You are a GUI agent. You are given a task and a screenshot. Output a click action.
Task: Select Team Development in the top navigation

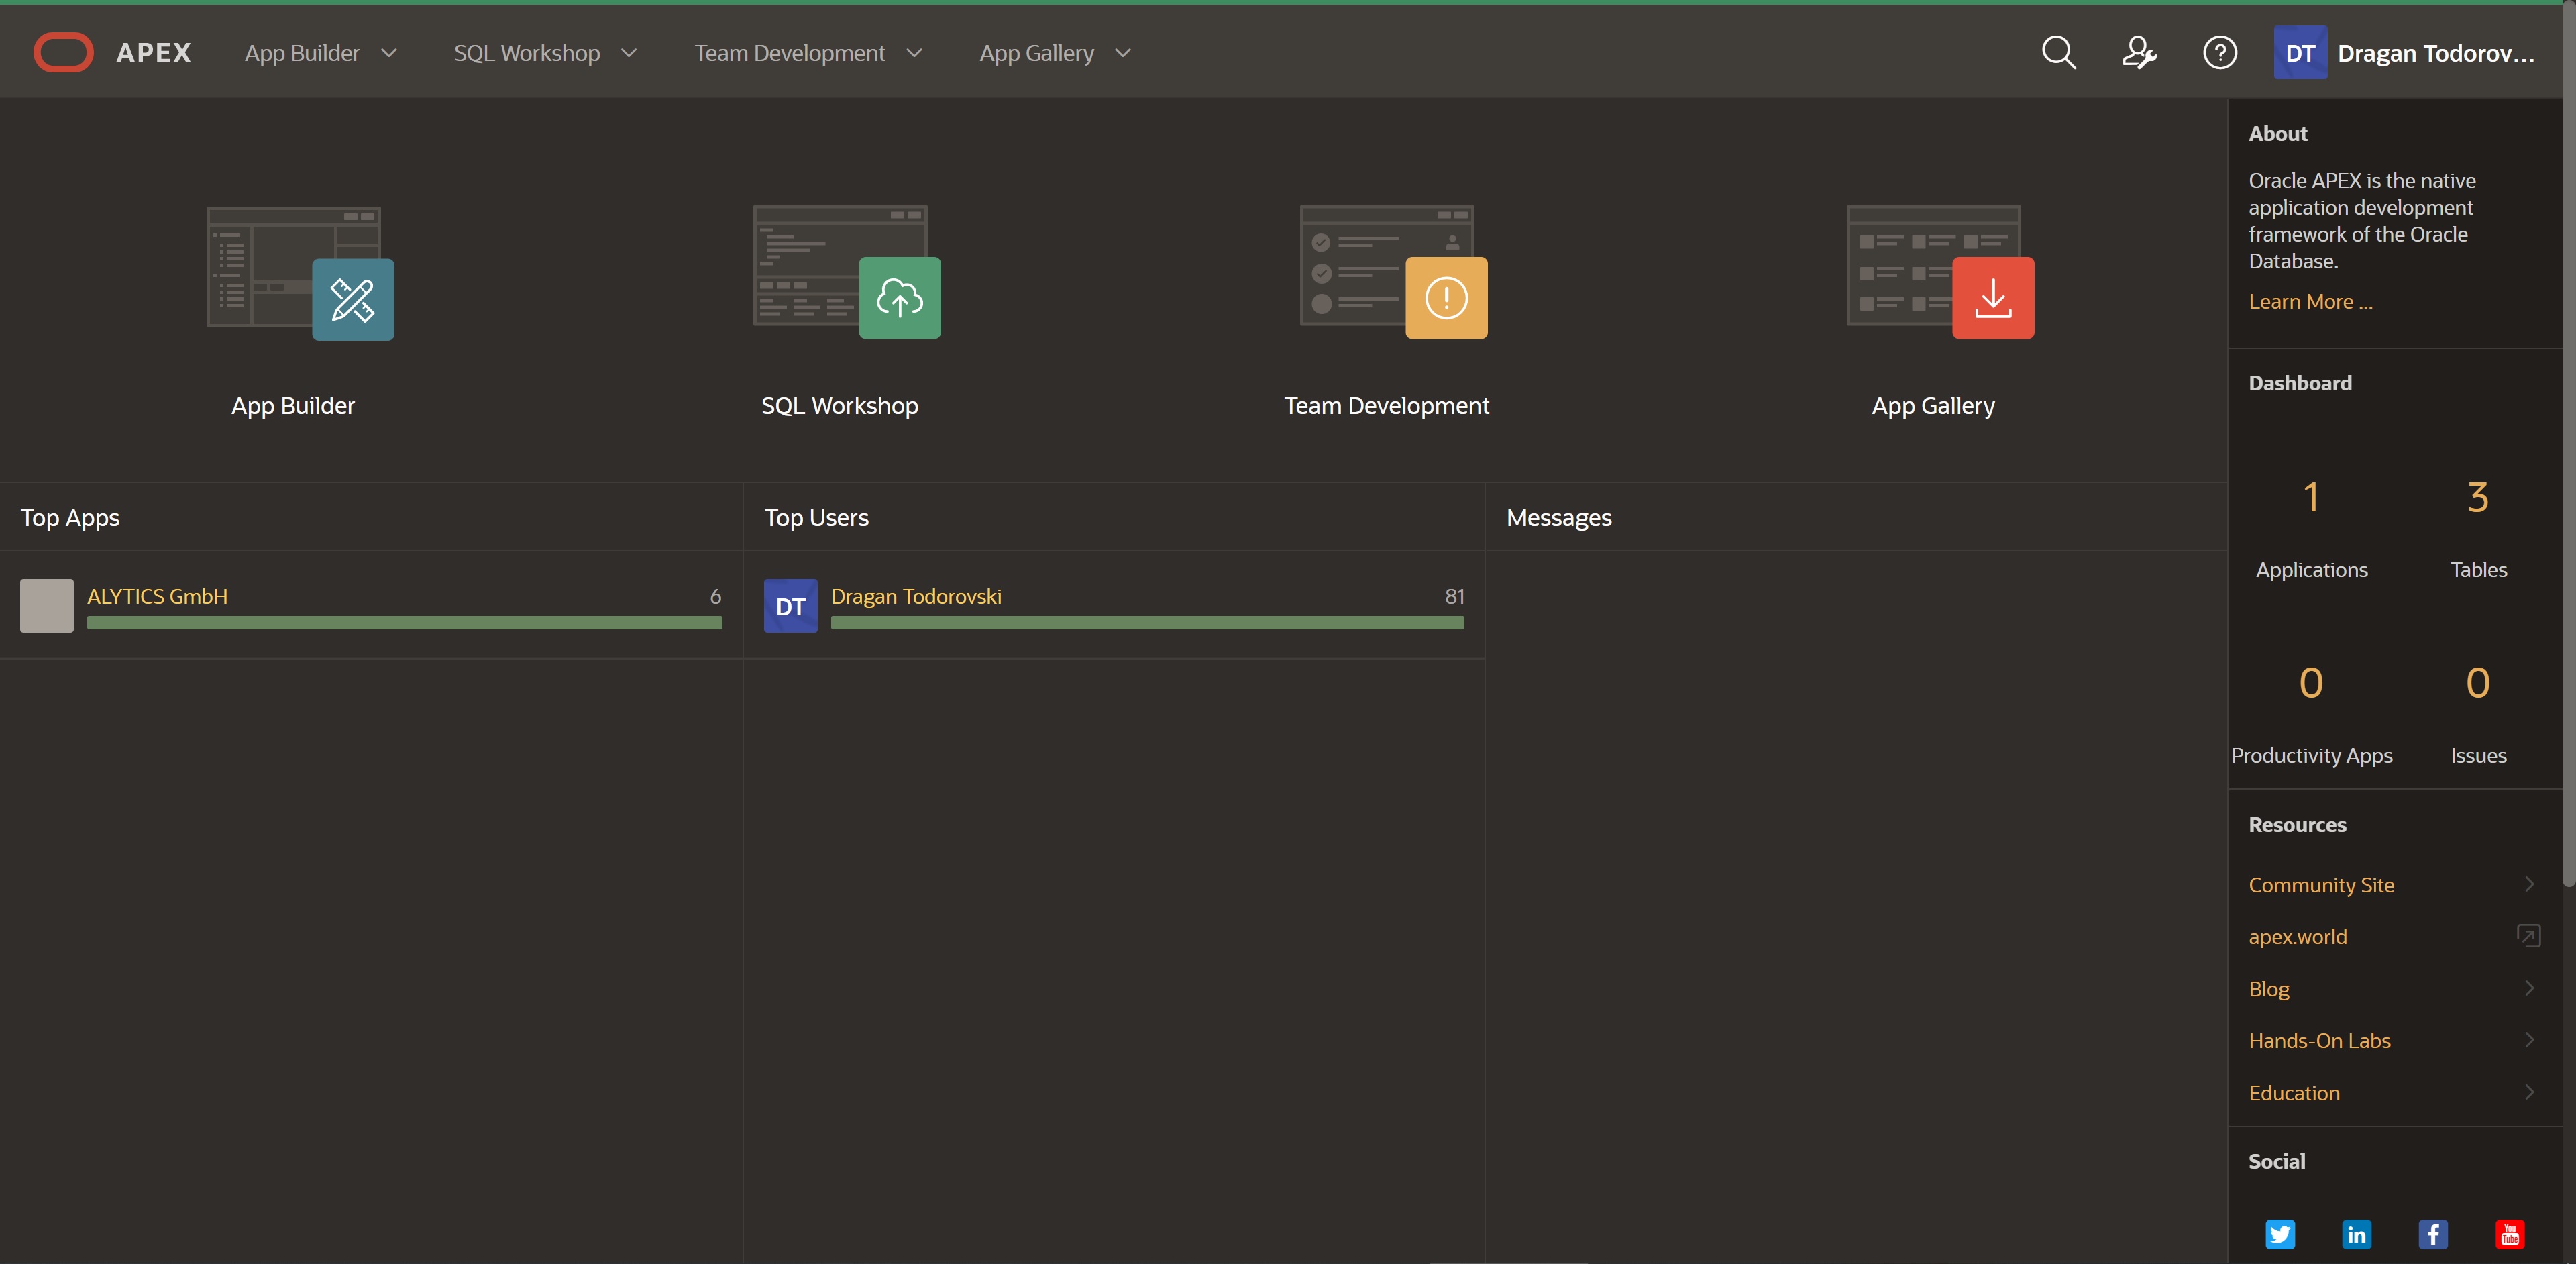[790, 53]
